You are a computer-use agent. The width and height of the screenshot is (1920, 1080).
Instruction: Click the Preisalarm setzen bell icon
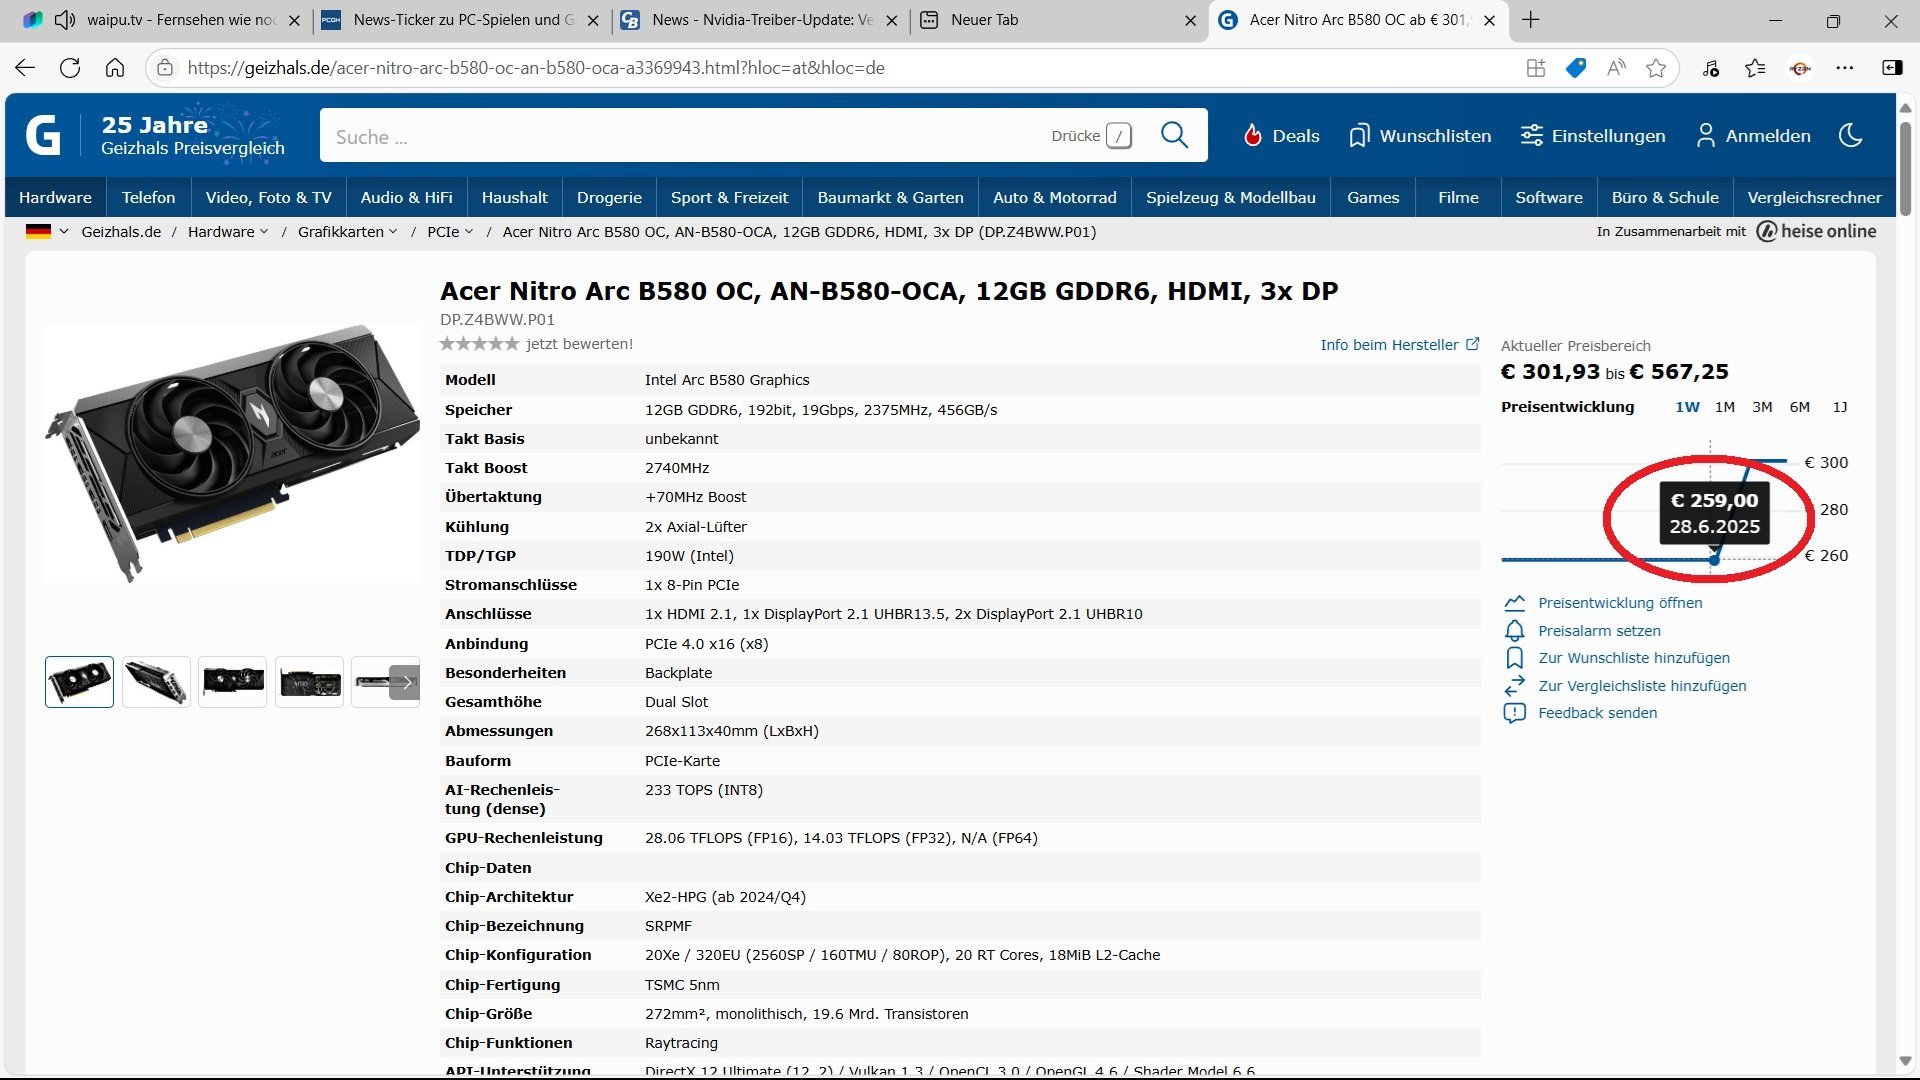click(1514, 631)
